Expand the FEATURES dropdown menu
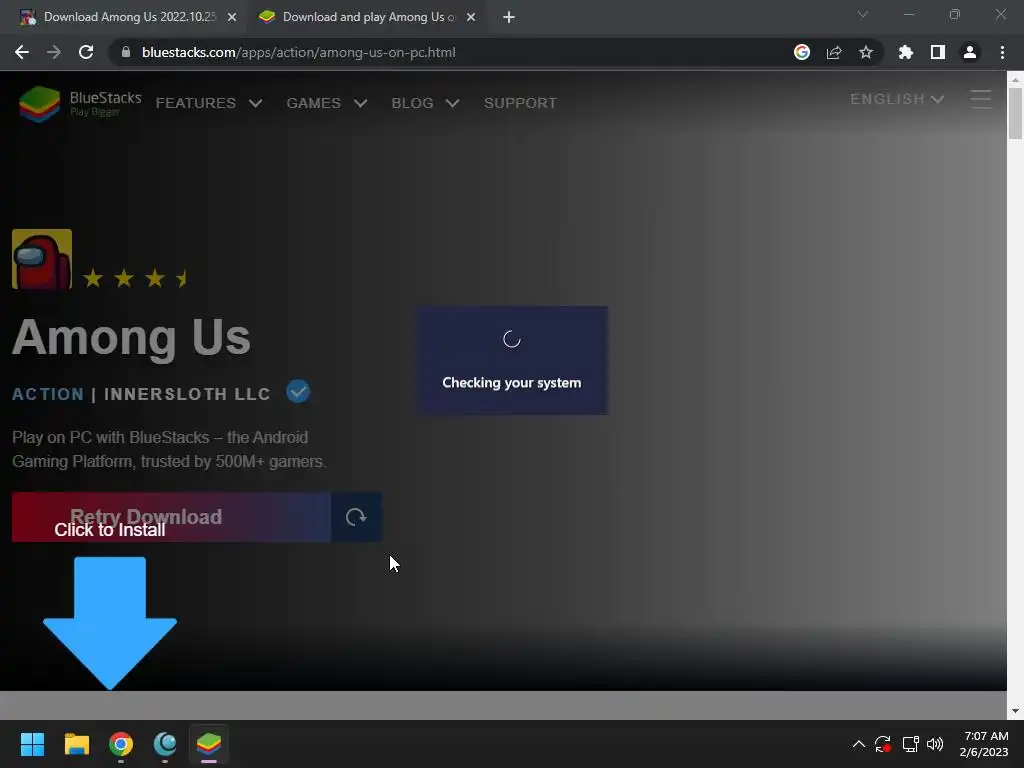 click(209, 103)
